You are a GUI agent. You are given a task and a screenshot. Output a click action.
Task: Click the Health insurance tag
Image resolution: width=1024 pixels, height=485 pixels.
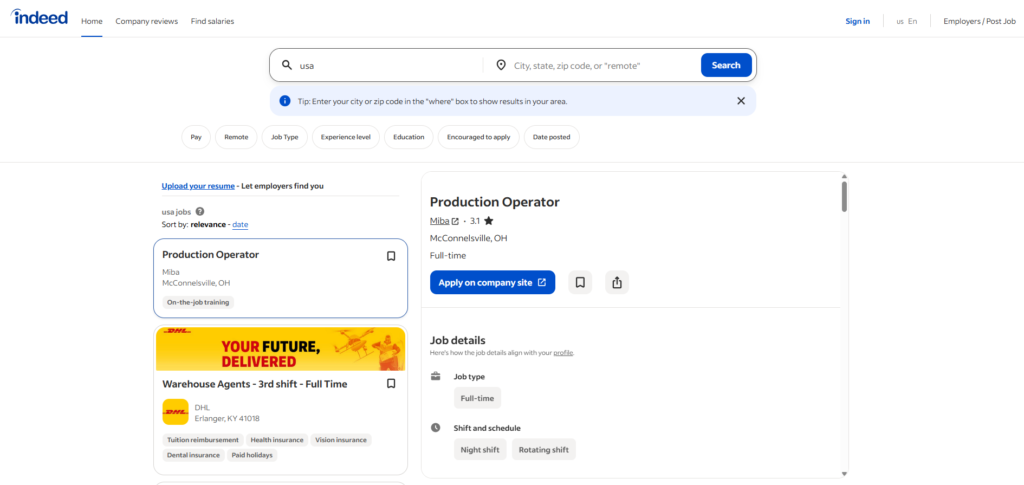277,440
